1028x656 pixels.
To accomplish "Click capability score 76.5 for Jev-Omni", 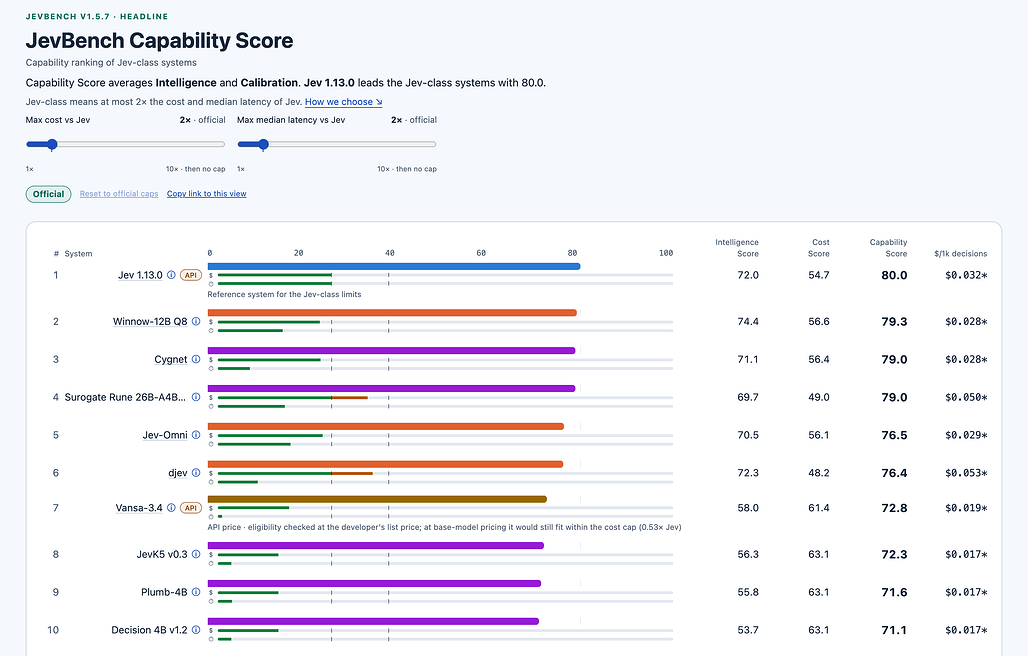I will pyautogui.click(x=894, y=435).
